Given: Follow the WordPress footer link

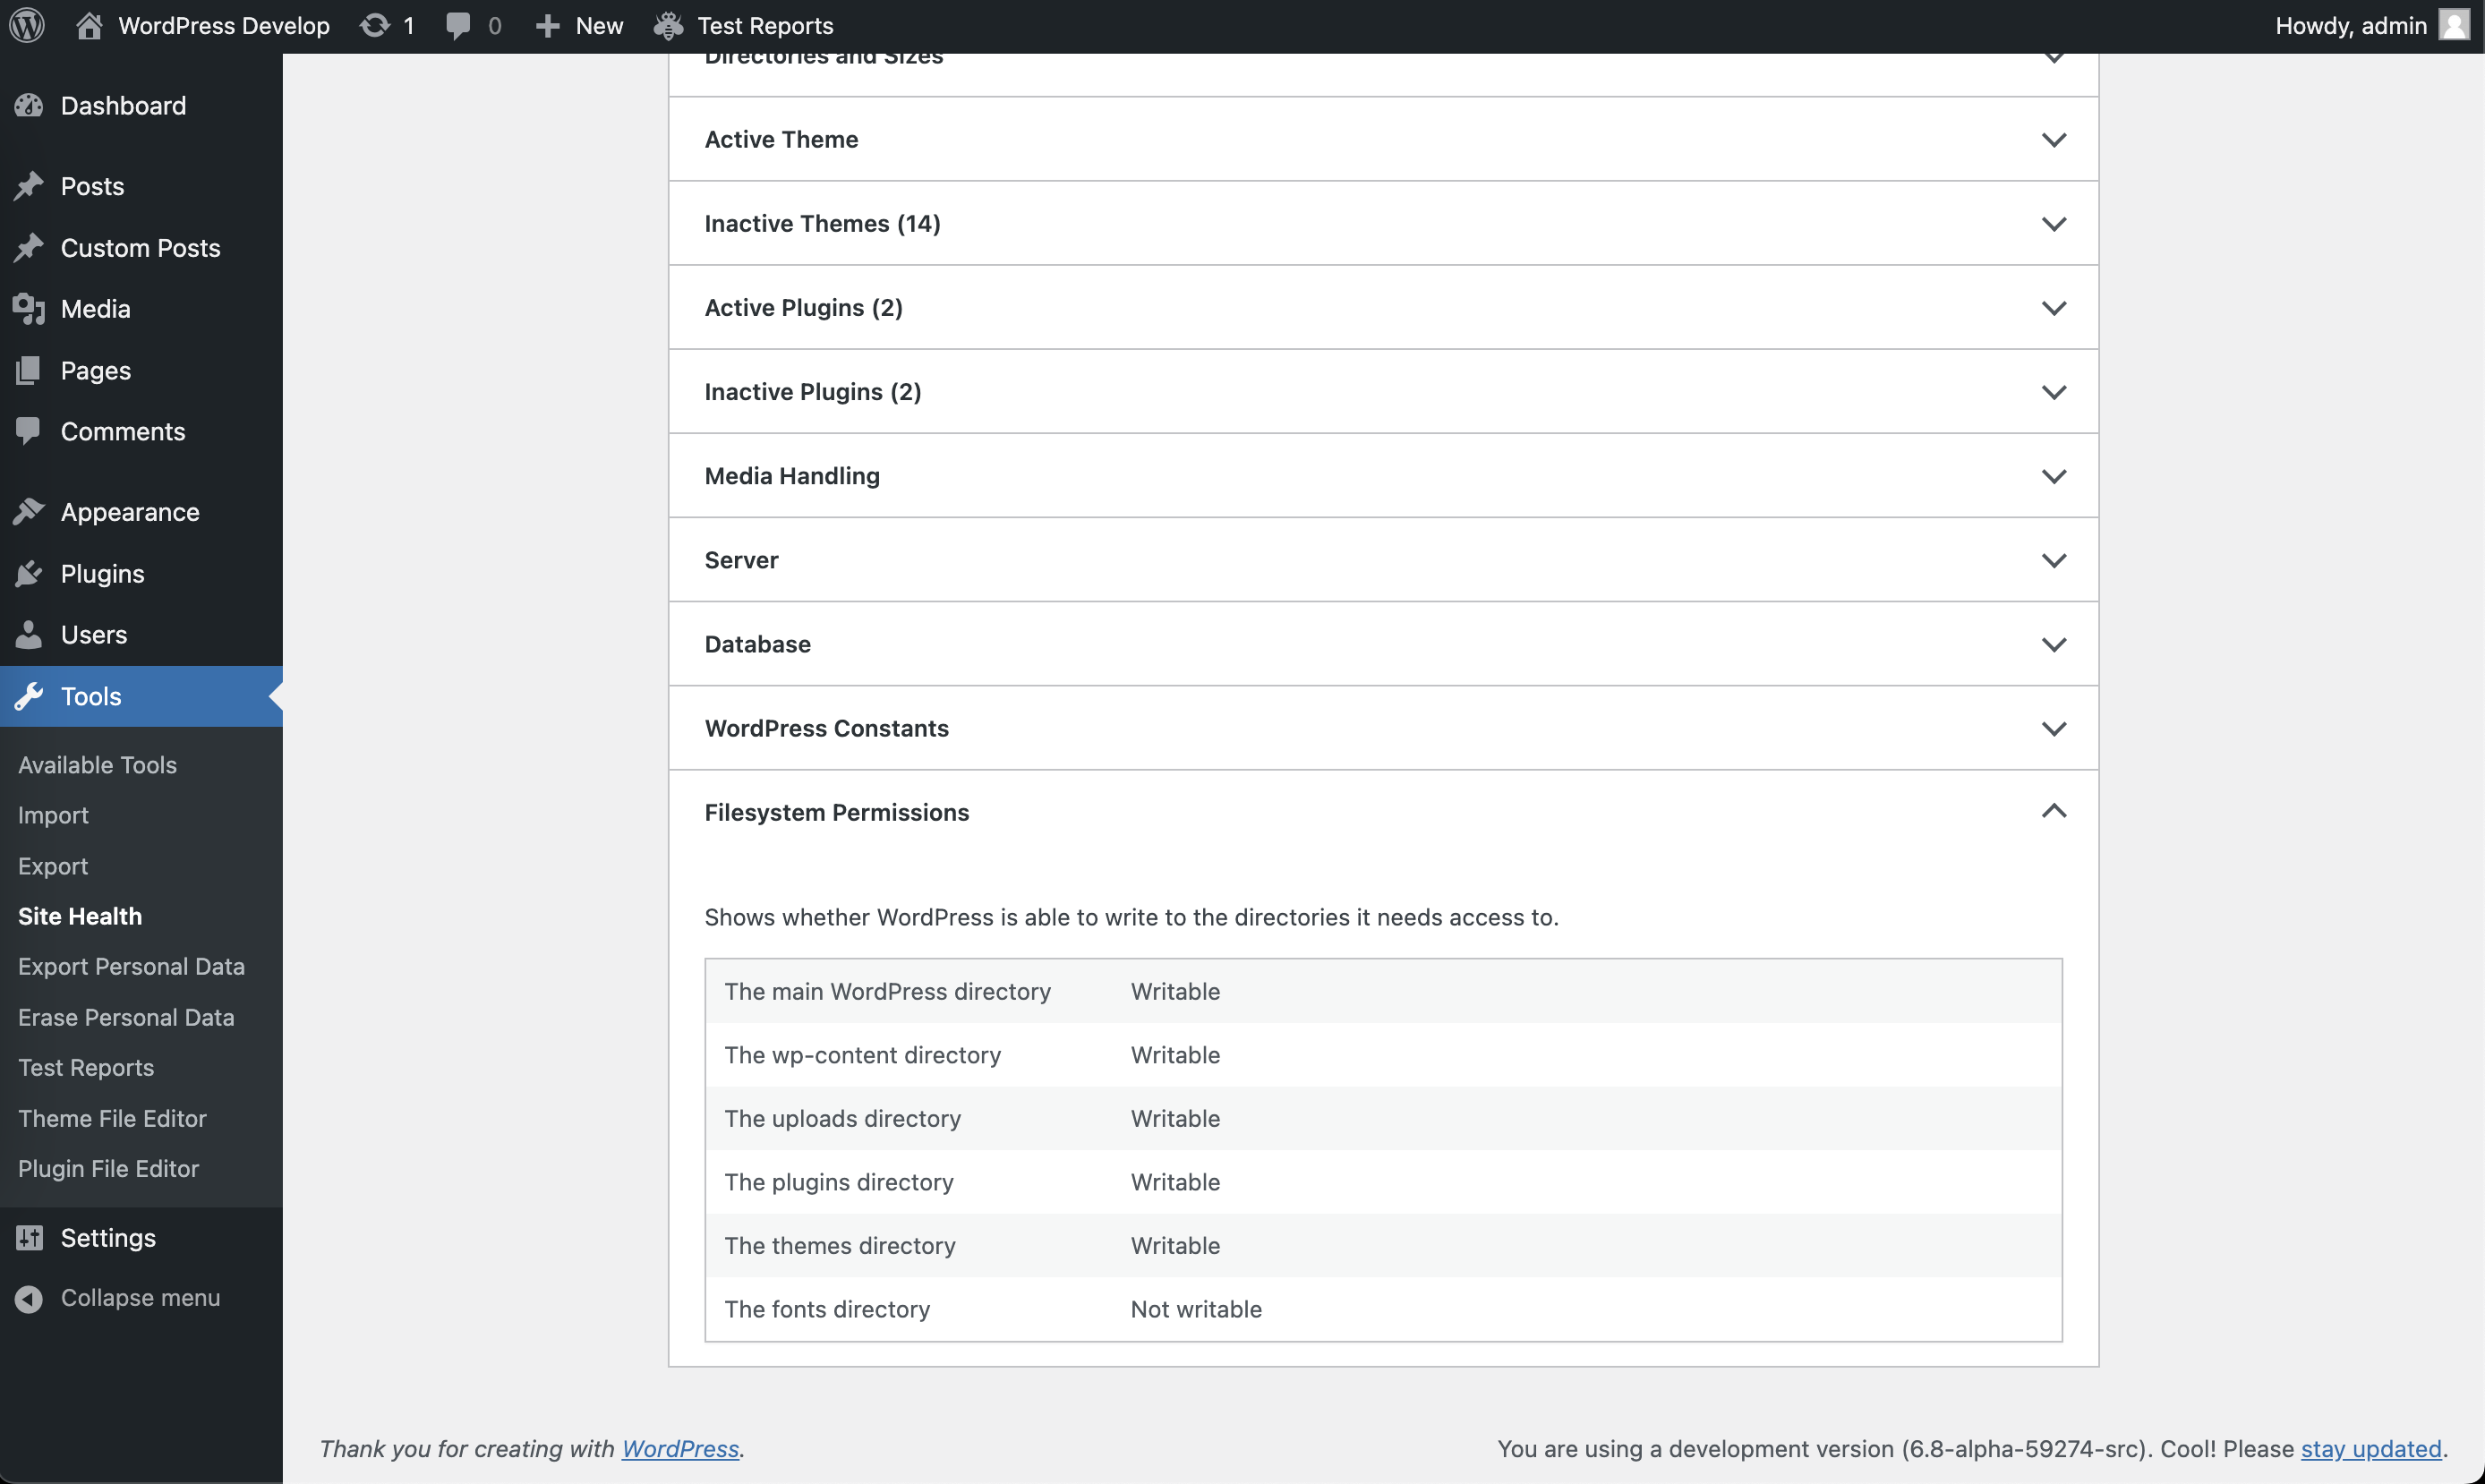Looking at the screenshot, I should [680, 1448].
